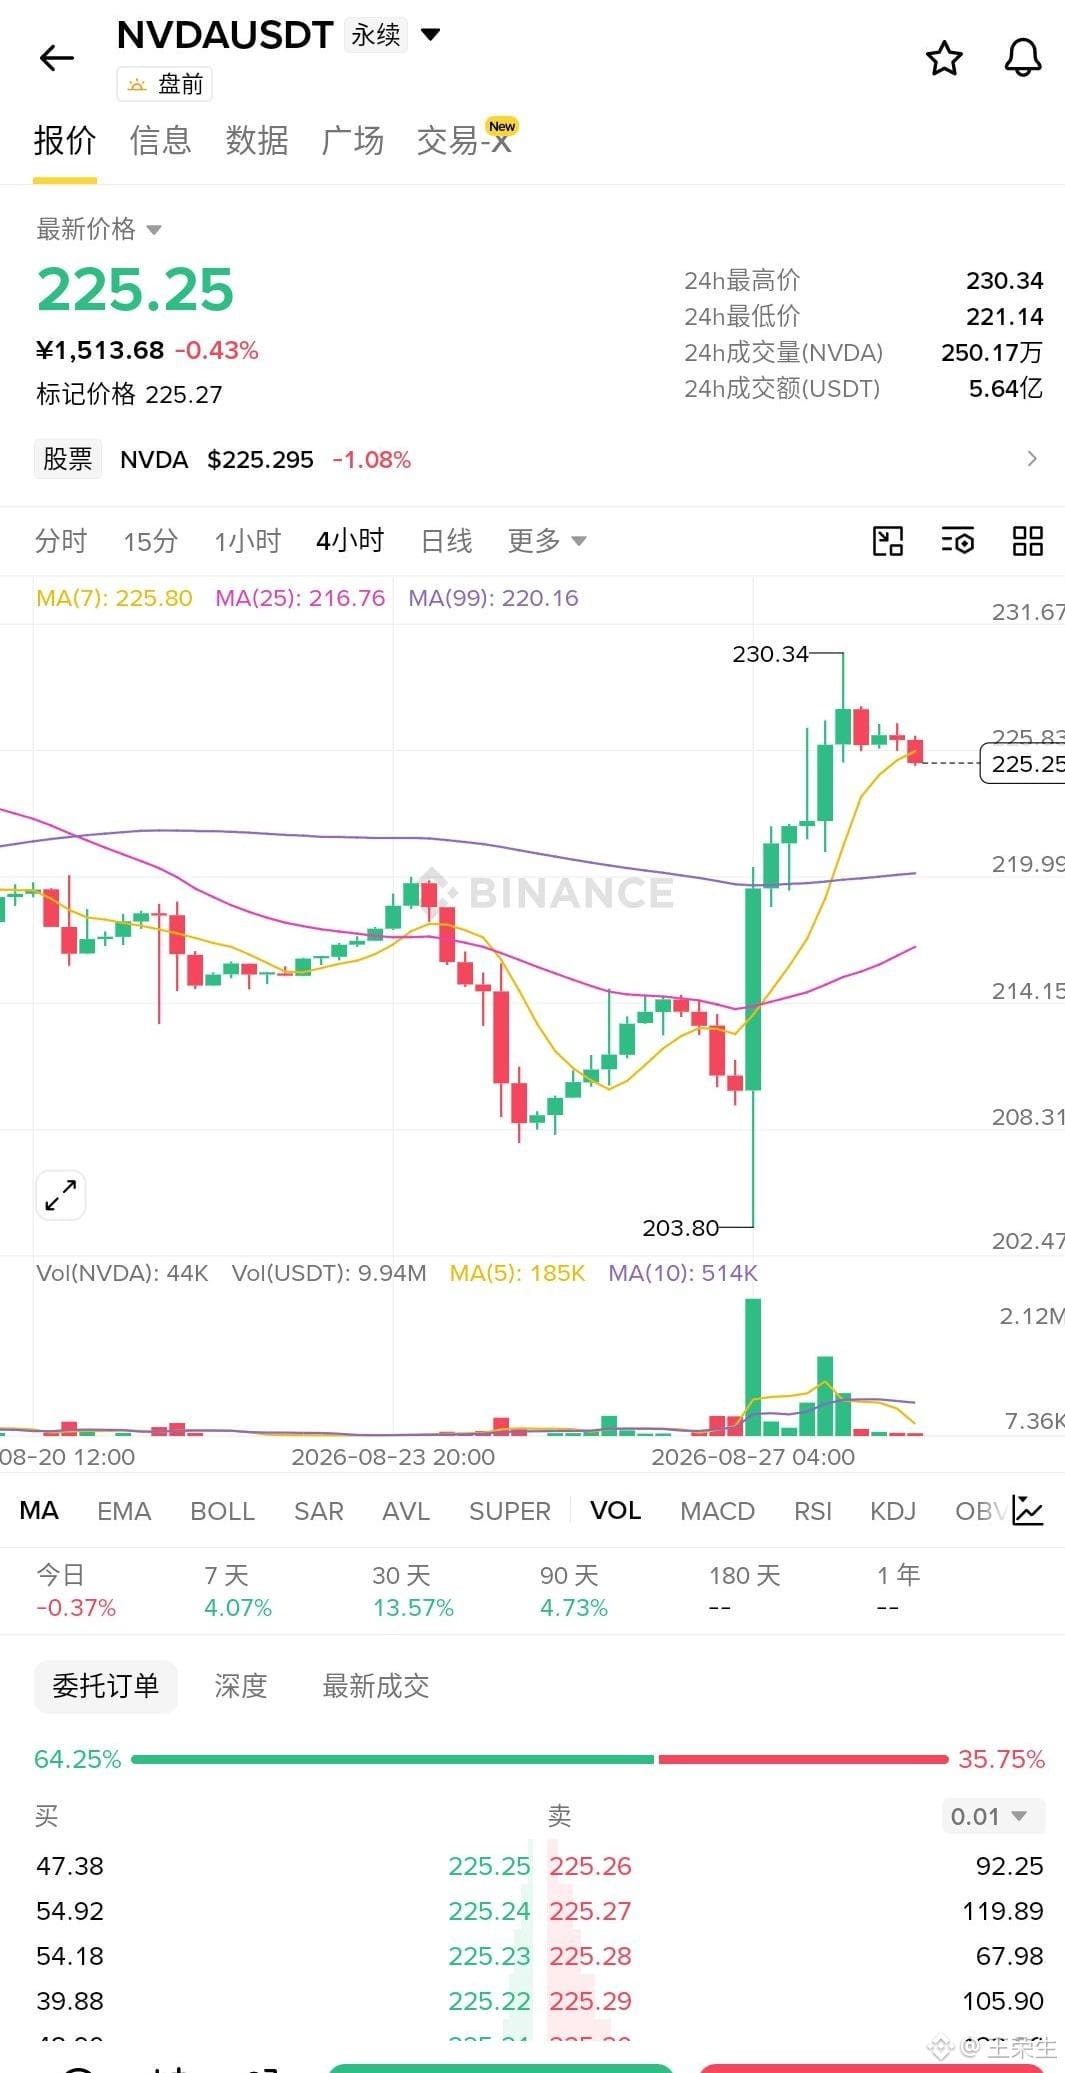This screenshot has height=2073, width=1065.
Task: Select the 1小时 timeframe
Action: (247, 541)
